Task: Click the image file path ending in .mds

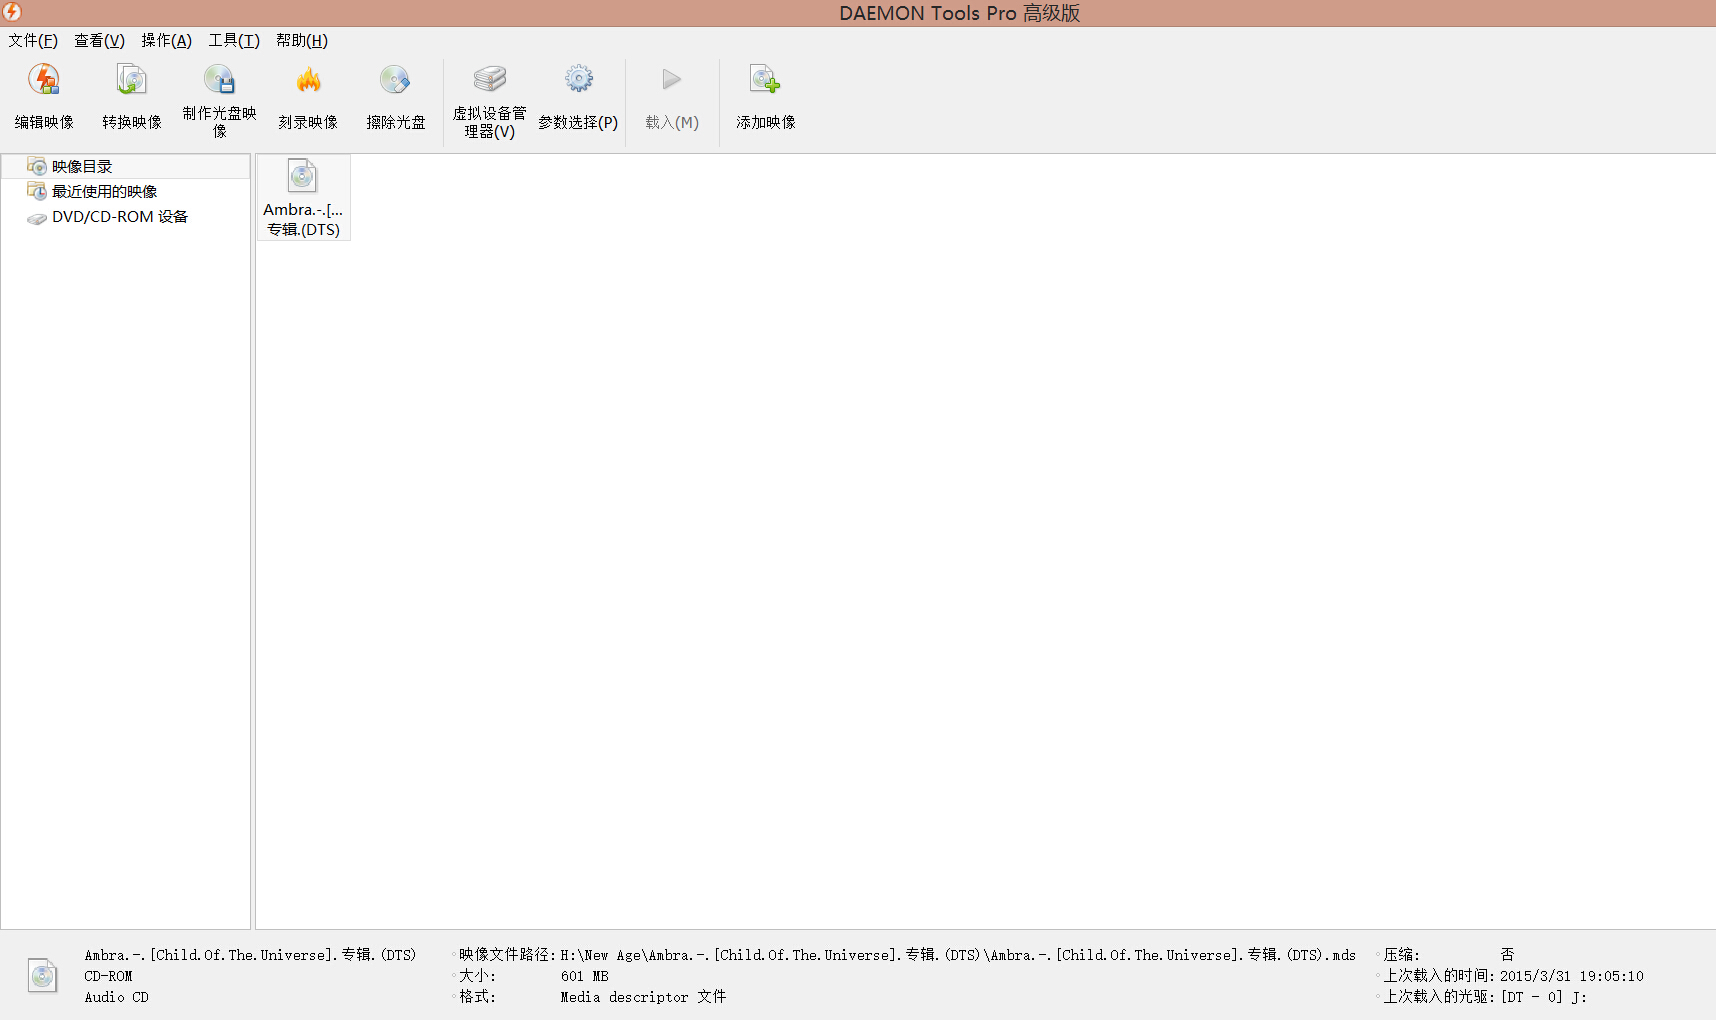Action: click(958, 955)
